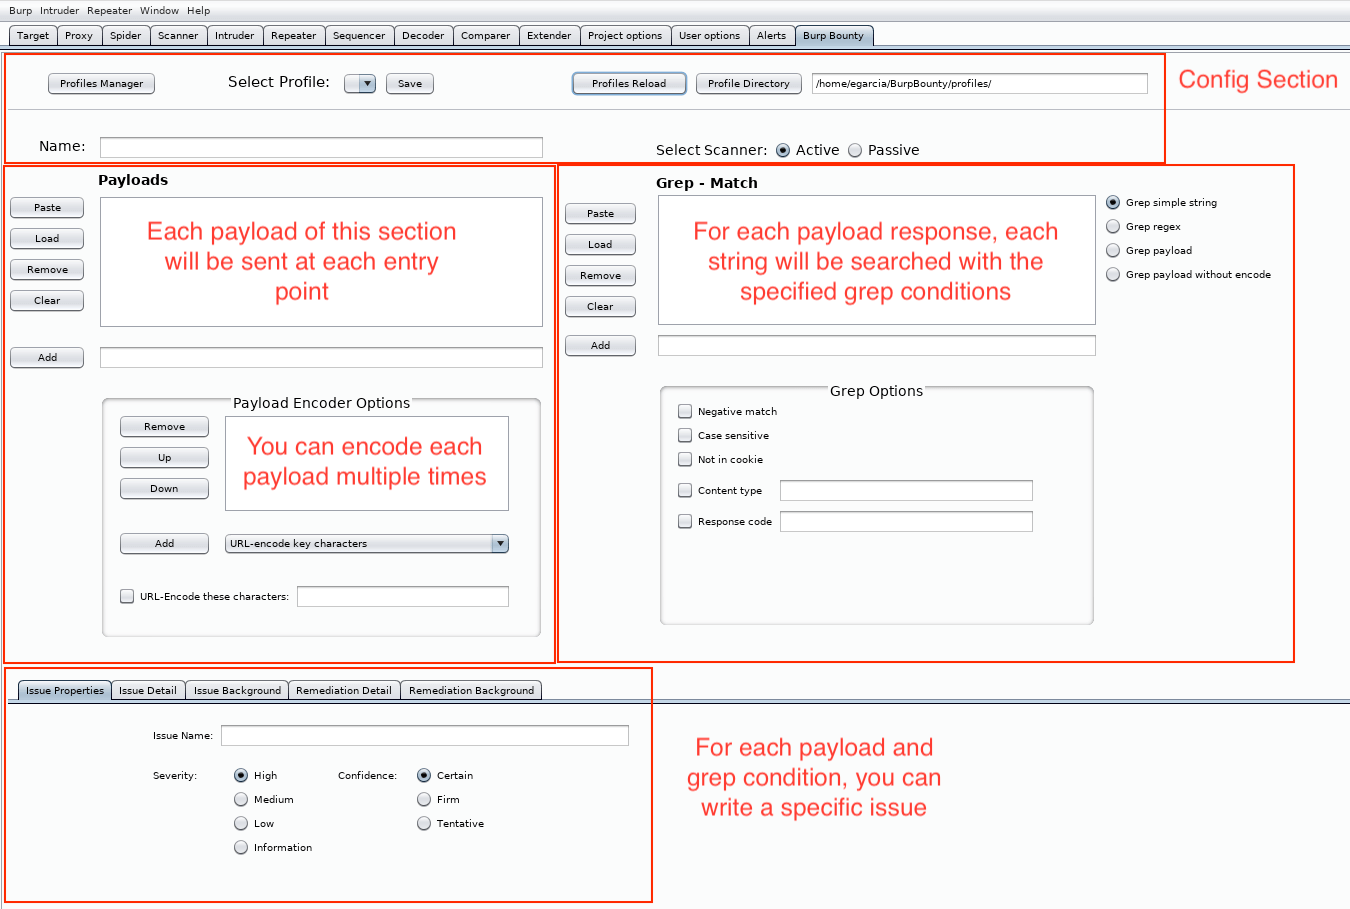The height and width of the screenshot is (909, 1350).
Task: Enable the Negative match checkbox
Action: point(685,411)
